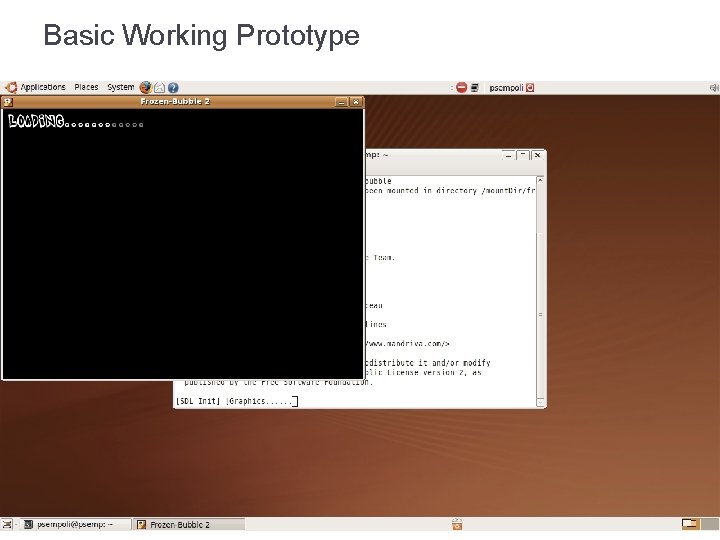Minimize the Frozen-Bubble 2 window
720x540 pixels.
pyautogui.click(x=341, y=102)
